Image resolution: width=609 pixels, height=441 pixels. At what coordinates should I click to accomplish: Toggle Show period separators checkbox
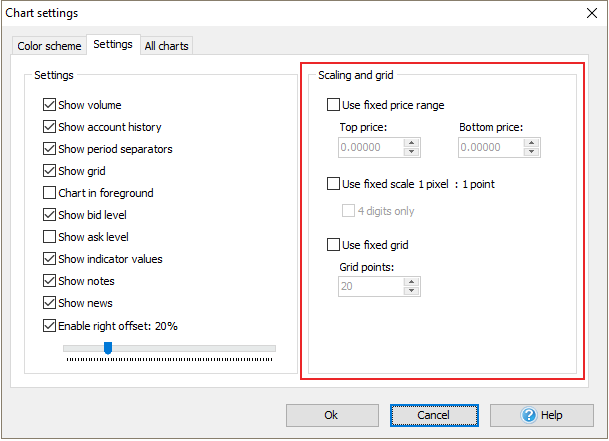pos(50,149)
